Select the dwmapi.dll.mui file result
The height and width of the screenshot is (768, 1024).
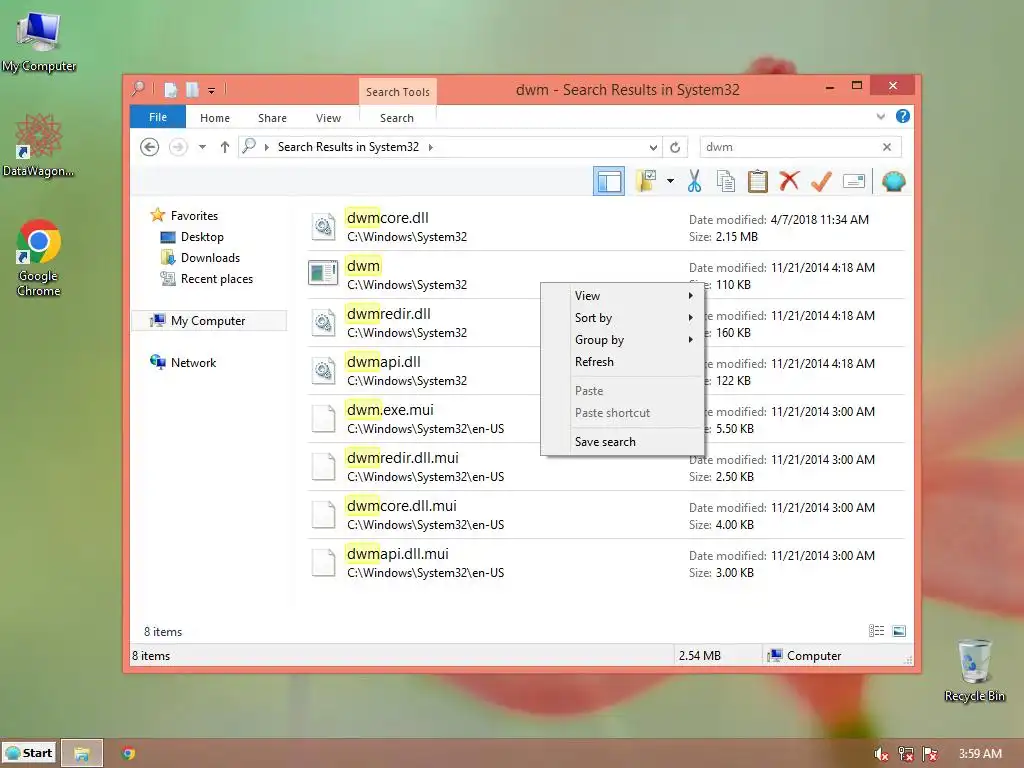tap(605, 563)
